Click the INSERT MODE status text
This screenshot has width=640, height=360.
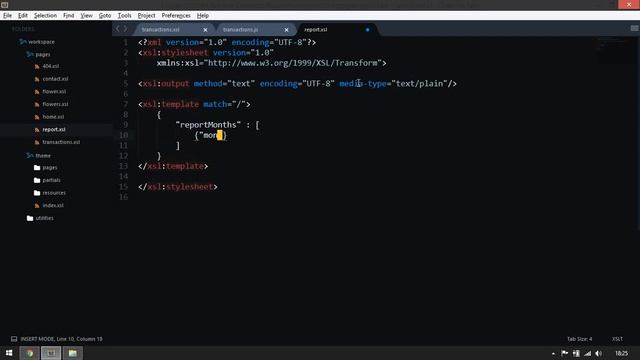pos(61,339)
